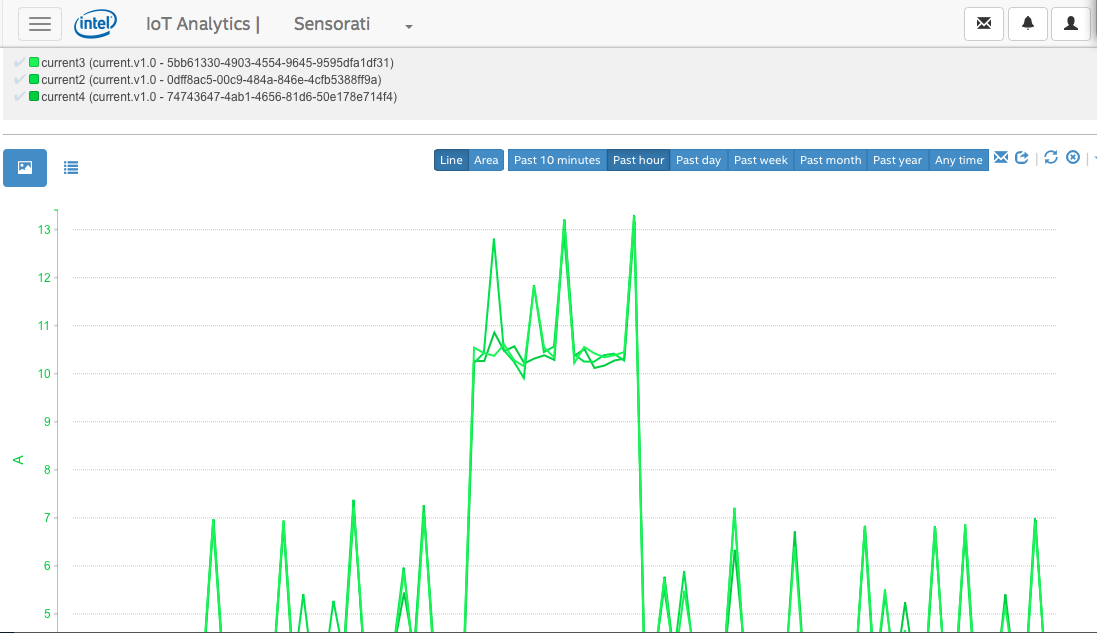Image resolution: width=1097 pixels, height=633 pixels.
Task: Toggle the current4 series checkmark
Action: [x=19, y=96]
